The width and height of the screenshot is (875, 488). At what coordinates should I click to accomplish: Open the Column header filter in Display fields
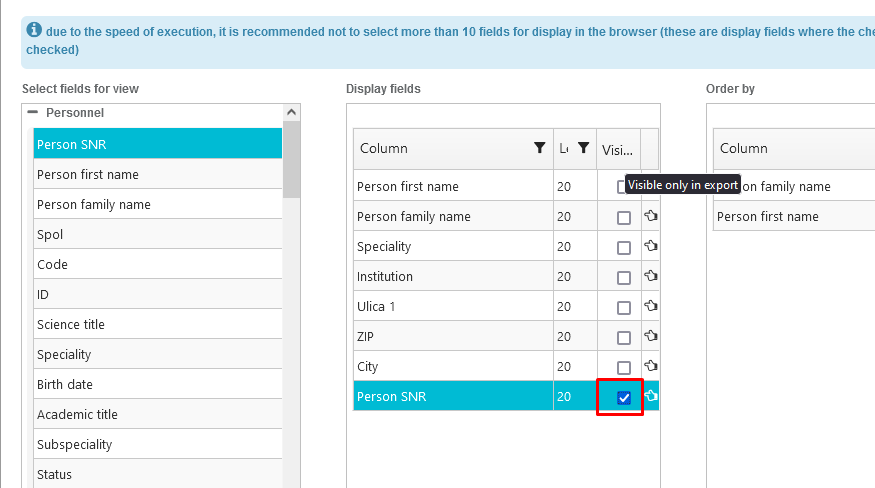click(540, 148)
